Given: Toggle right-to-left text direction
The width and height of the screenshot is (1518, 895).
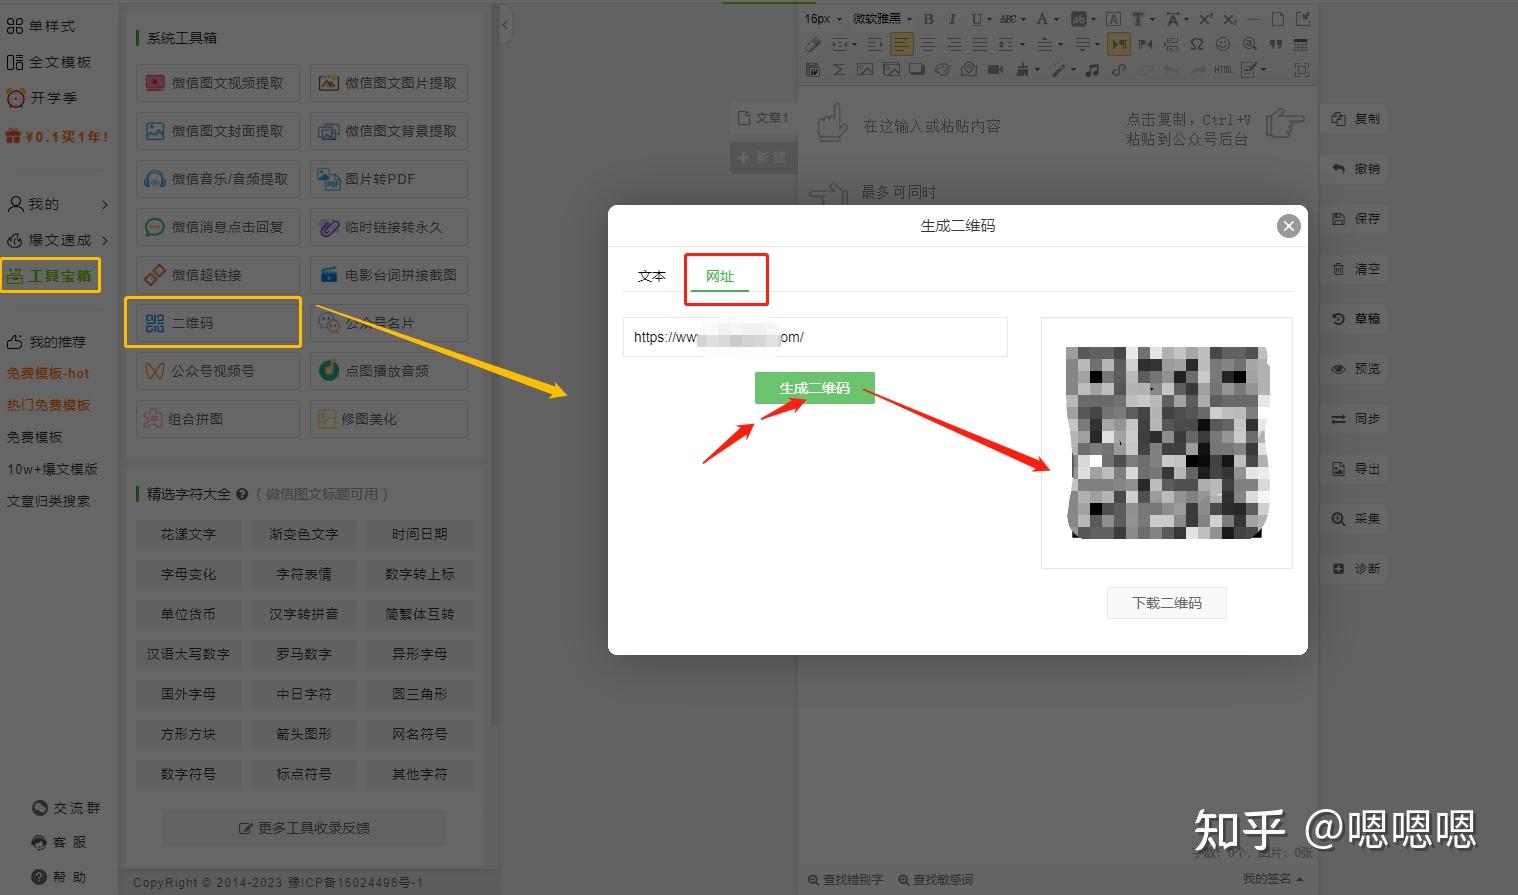Looking at the screenshot, I should [1145, 44].
